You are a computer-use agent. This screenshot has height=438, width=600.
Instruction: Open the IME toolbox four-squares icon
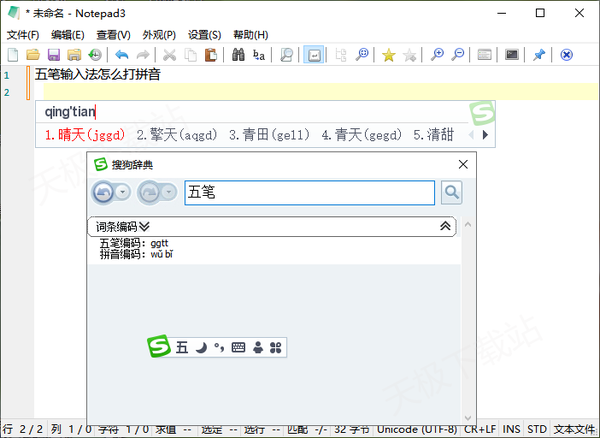[276, 347]
